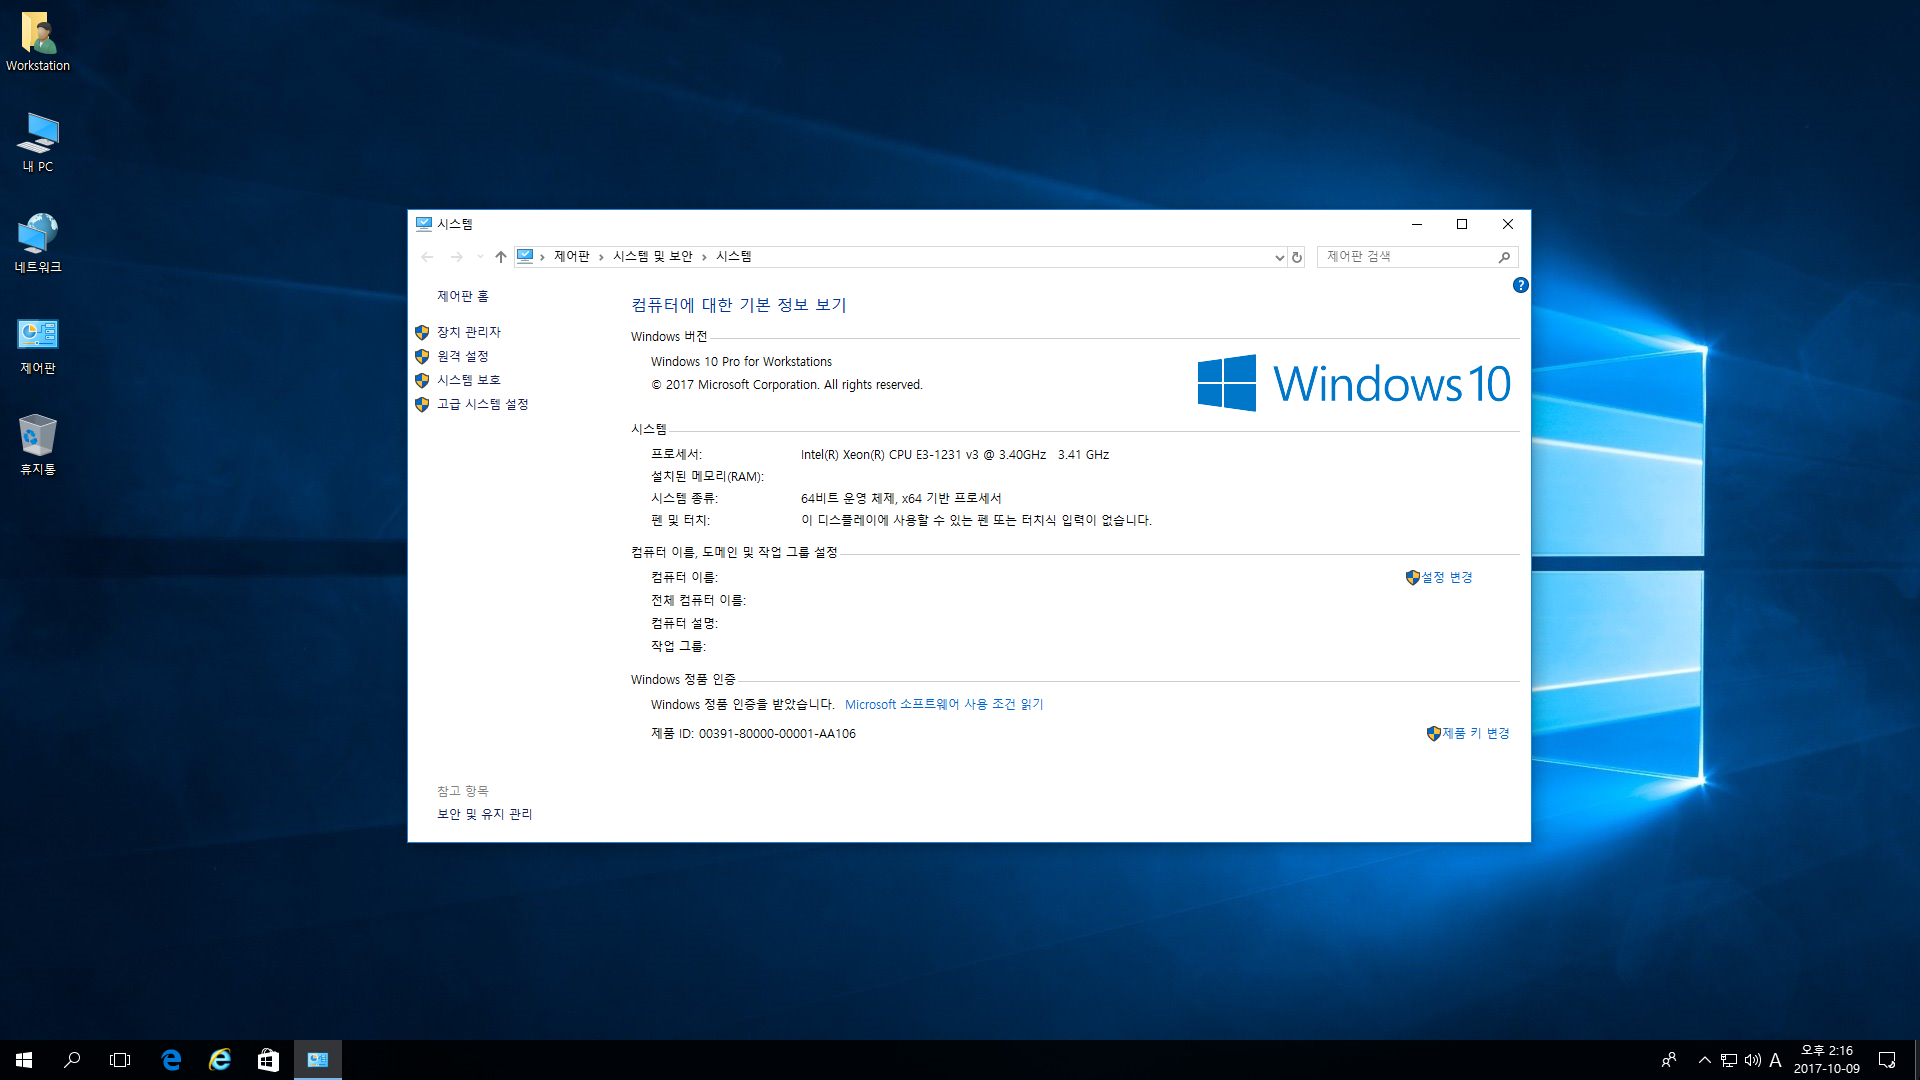Open the 휴지통 recycle bin icon

[x=38, y=445]
